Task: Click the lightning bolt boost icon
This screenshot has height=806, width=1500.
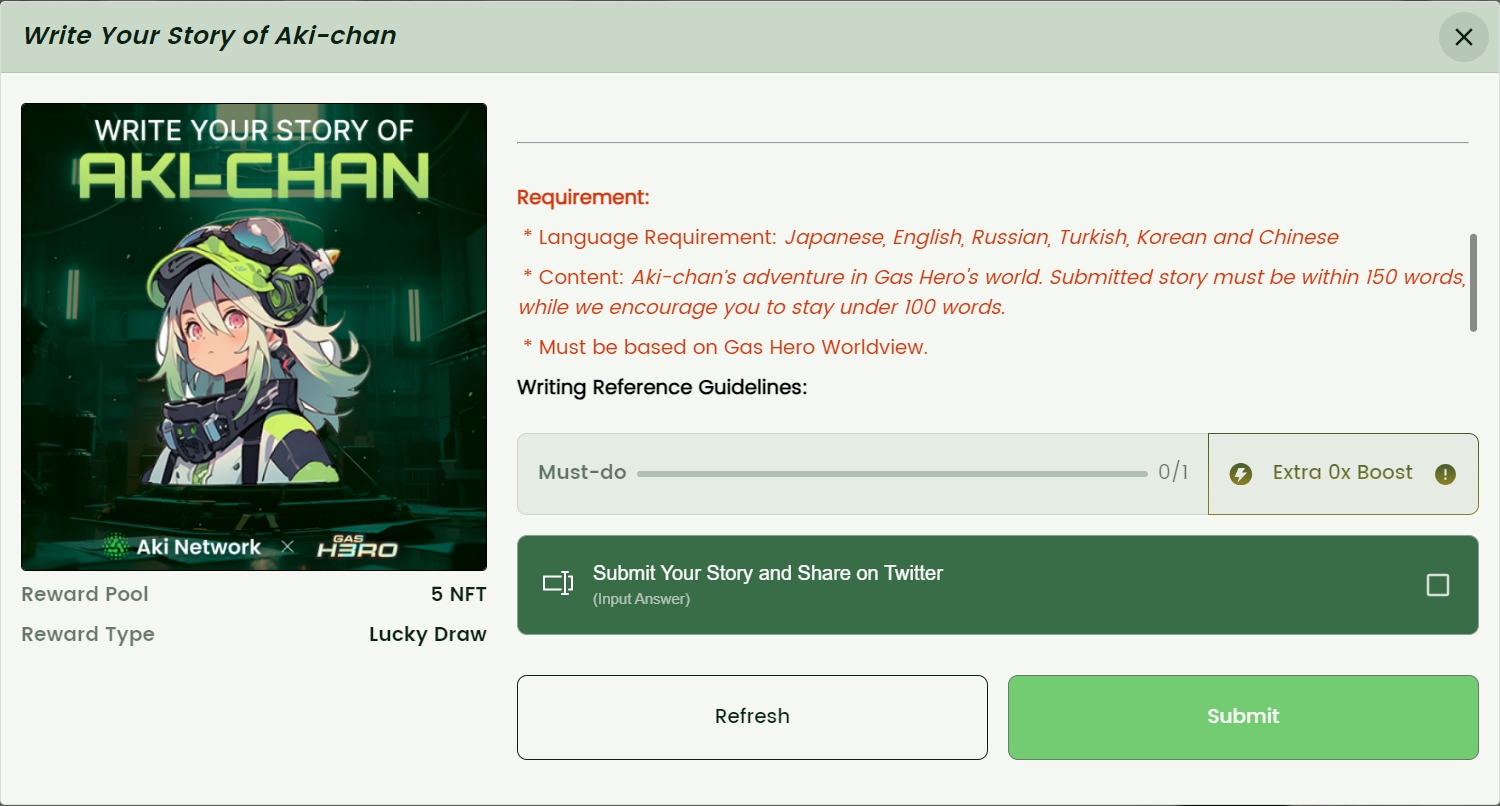Action: click(x=1241, y=474)
